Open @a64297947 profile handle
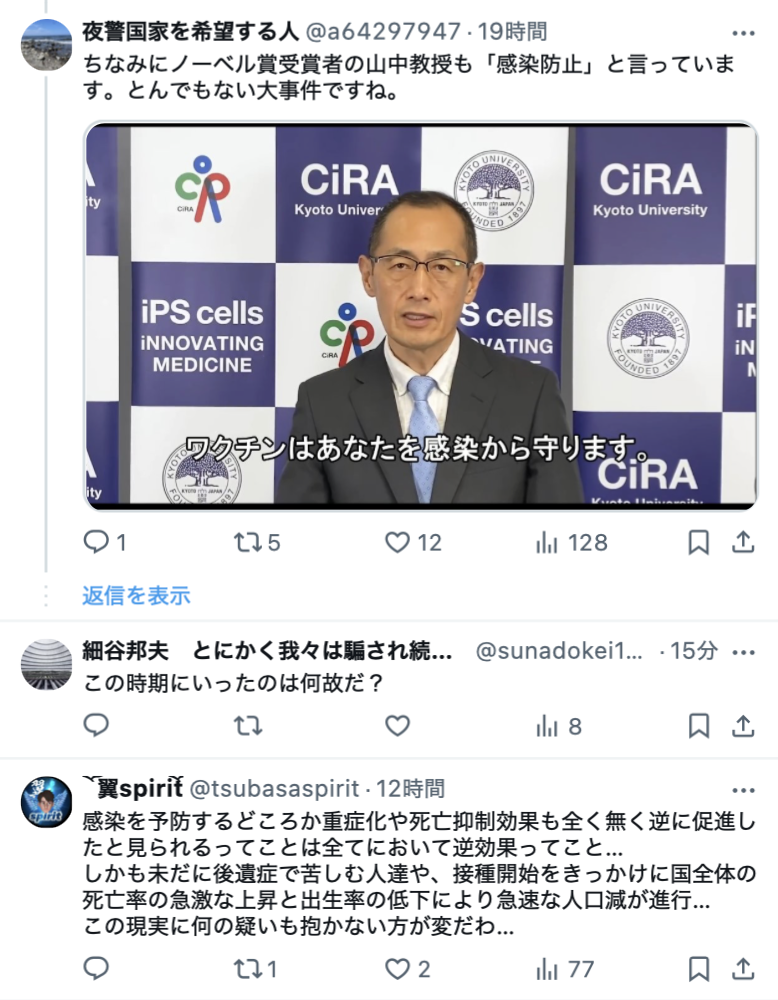 click(383, 31)
